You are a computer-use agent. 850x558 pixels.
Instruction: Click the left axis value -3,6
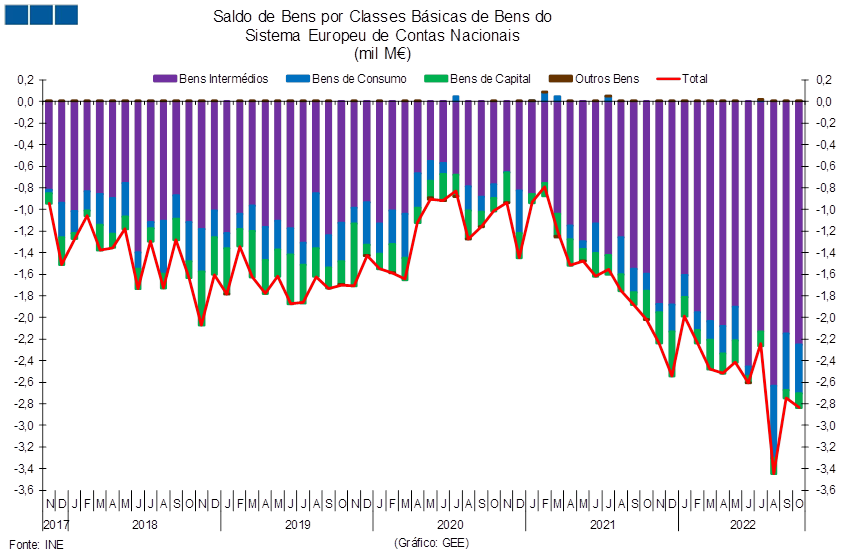pos(25,490)
